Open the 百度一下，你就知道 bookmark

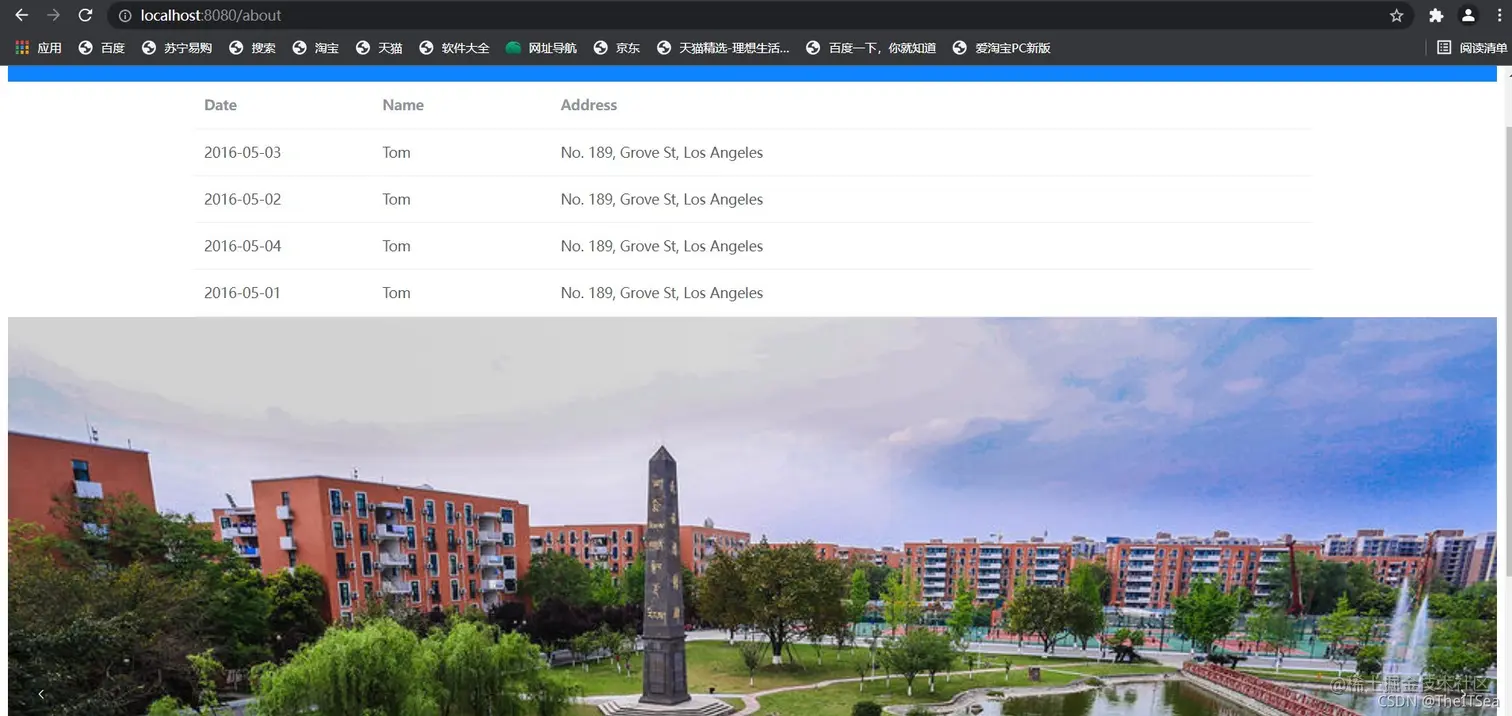point(871,48)
